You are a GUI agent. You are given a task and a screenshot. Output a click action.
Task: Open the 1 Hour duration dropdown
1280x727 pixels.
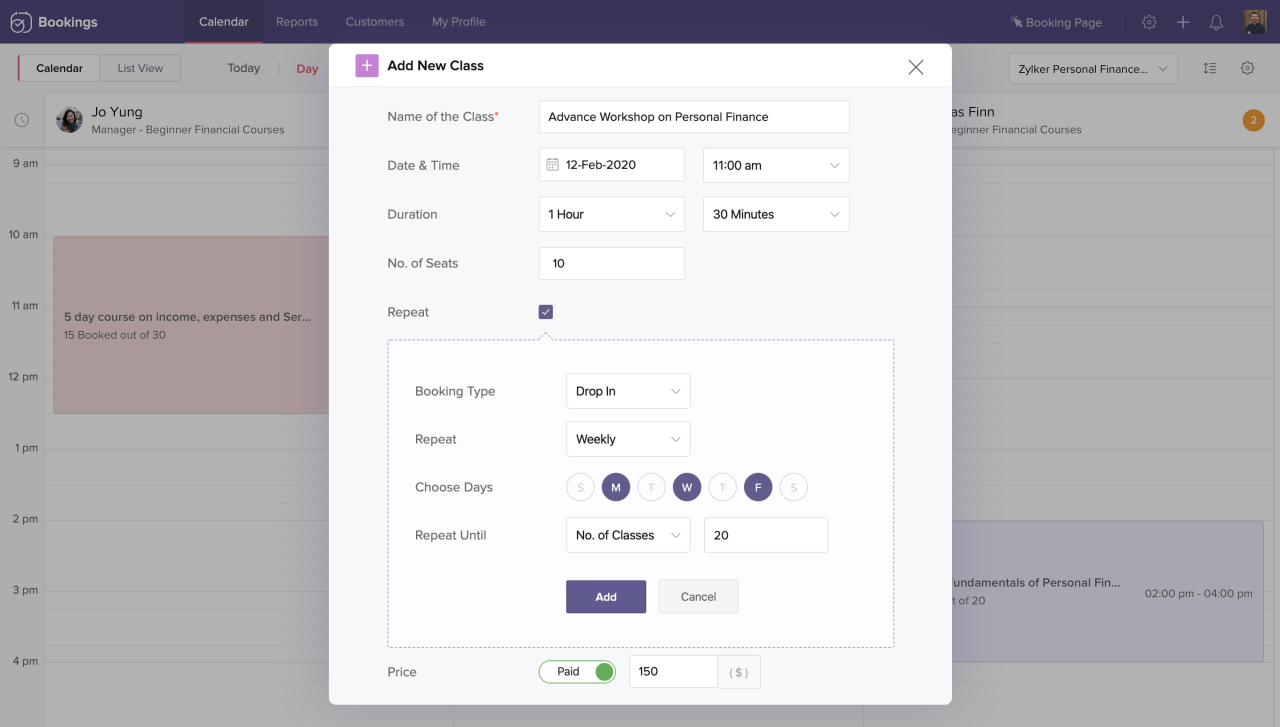coord(612,214)
